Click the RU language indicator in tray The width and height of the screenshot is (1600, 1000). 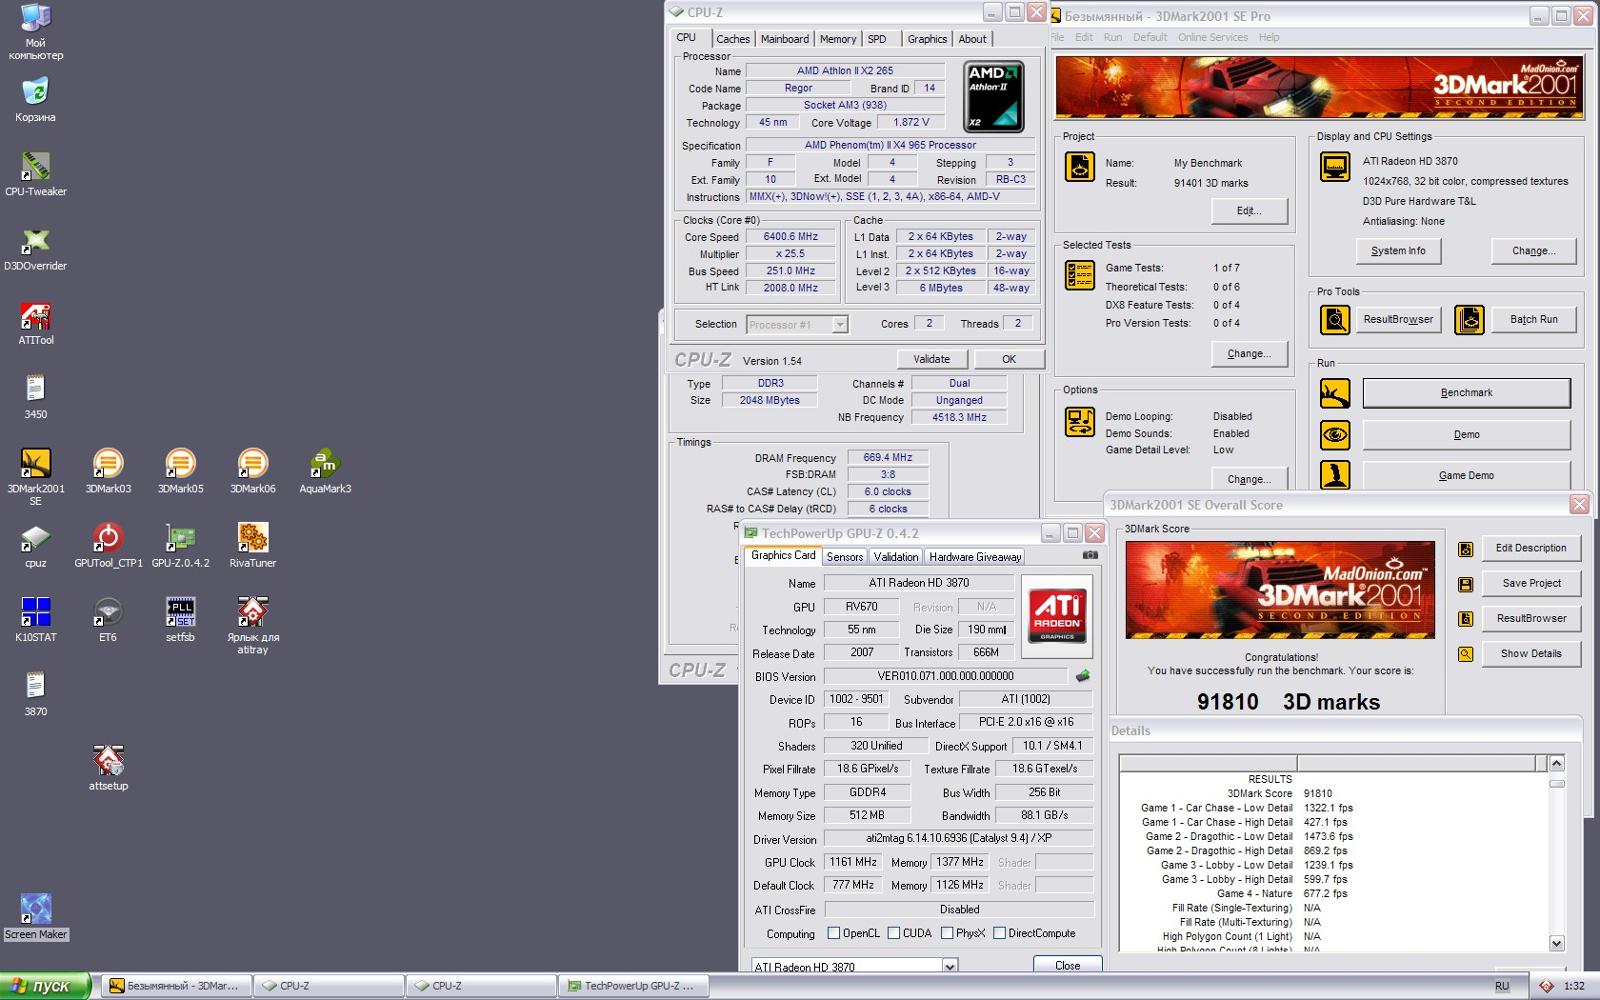pyautogui.click(x=1502, y=986)
